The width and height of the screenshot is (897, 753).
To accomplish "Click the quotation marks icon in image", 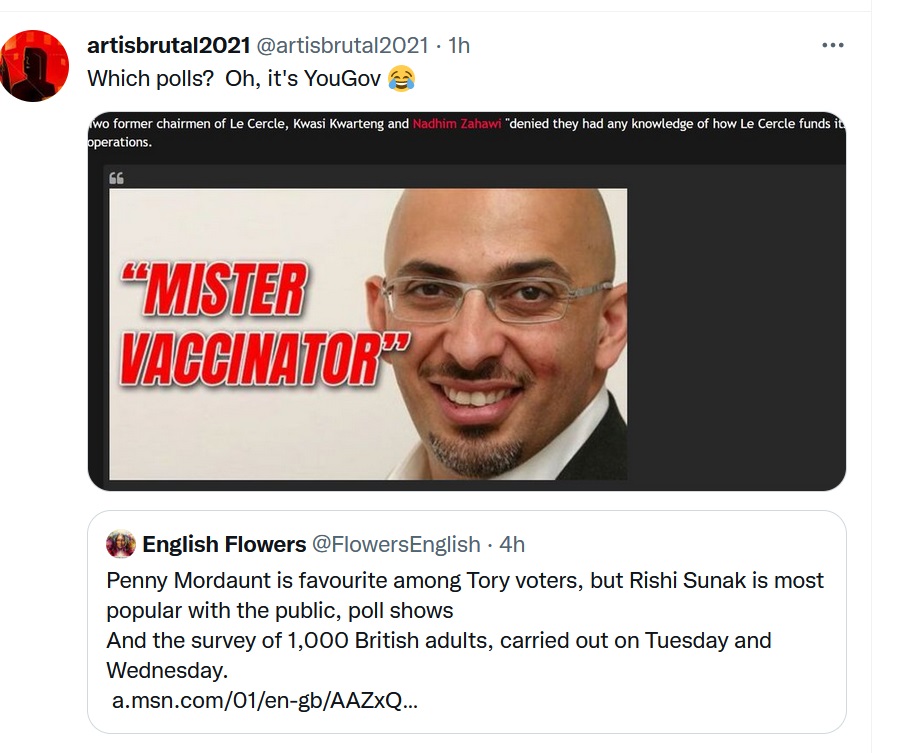I will [116, 178].
